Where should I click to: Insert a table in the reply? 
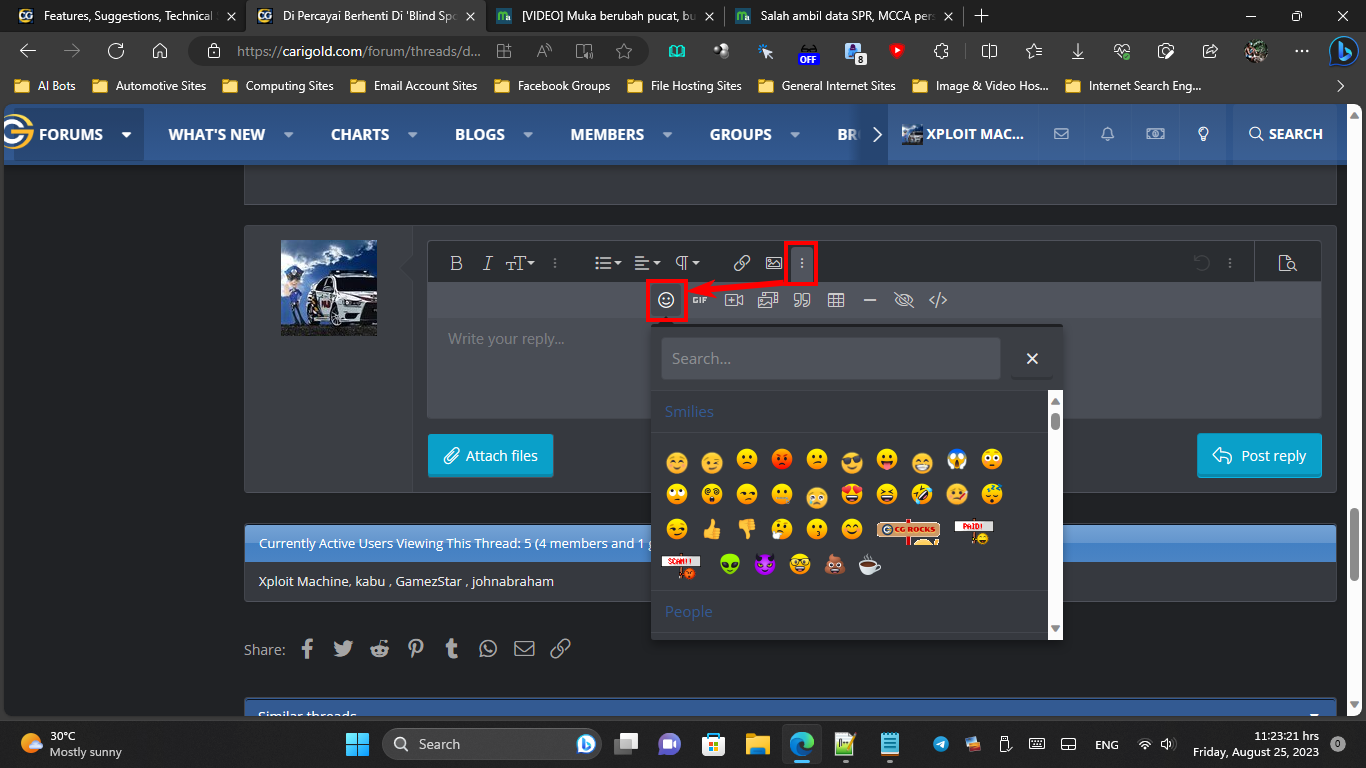[836, 299]
